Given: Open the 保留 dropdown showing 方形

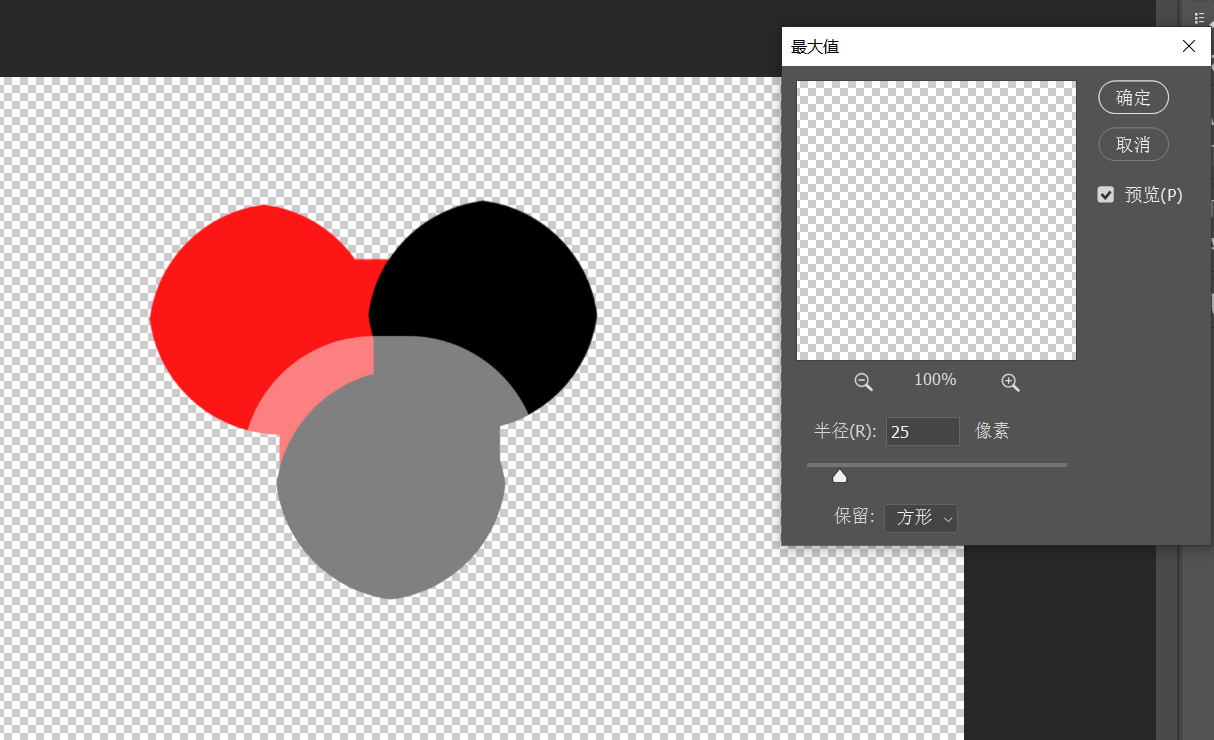Looking at the screenshot, I should click(921, 518).
